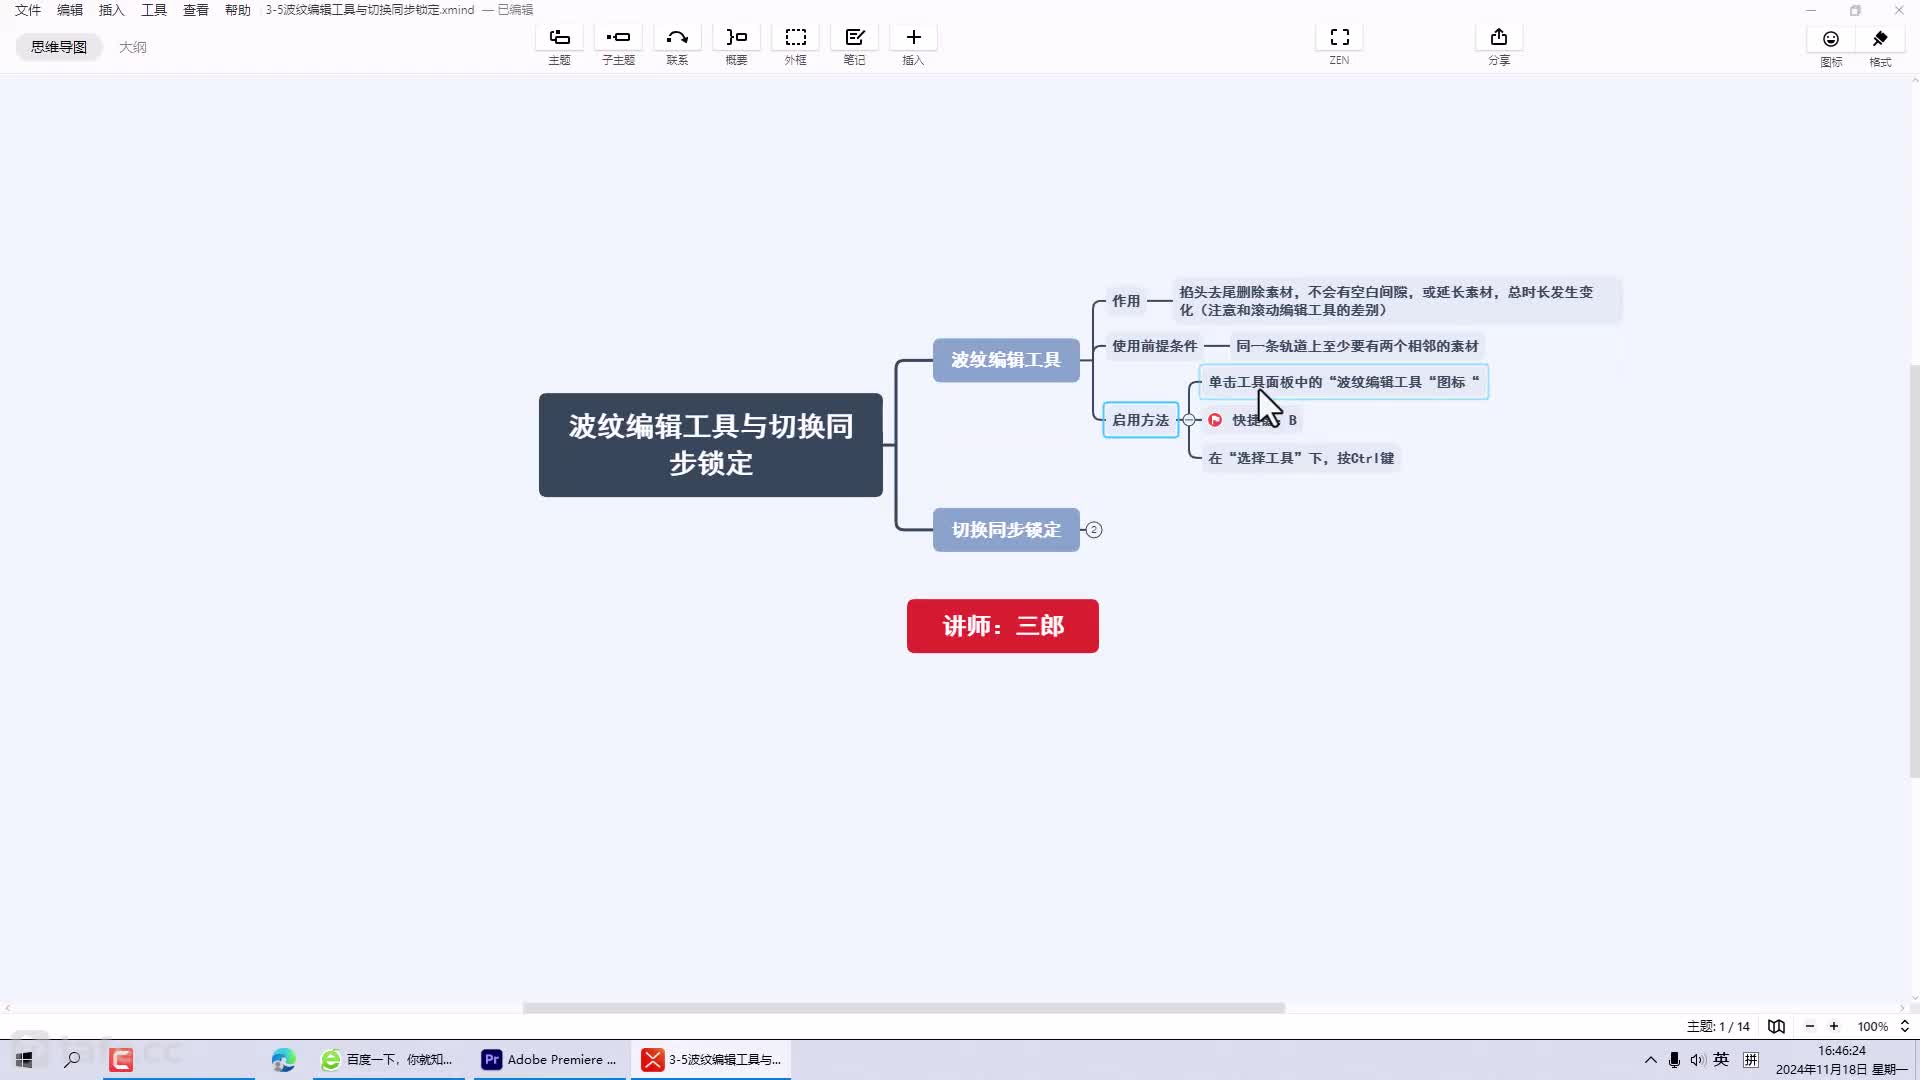
Task: Switch to Adobe Premiere taskbar window
Action: pos(549,1059)
